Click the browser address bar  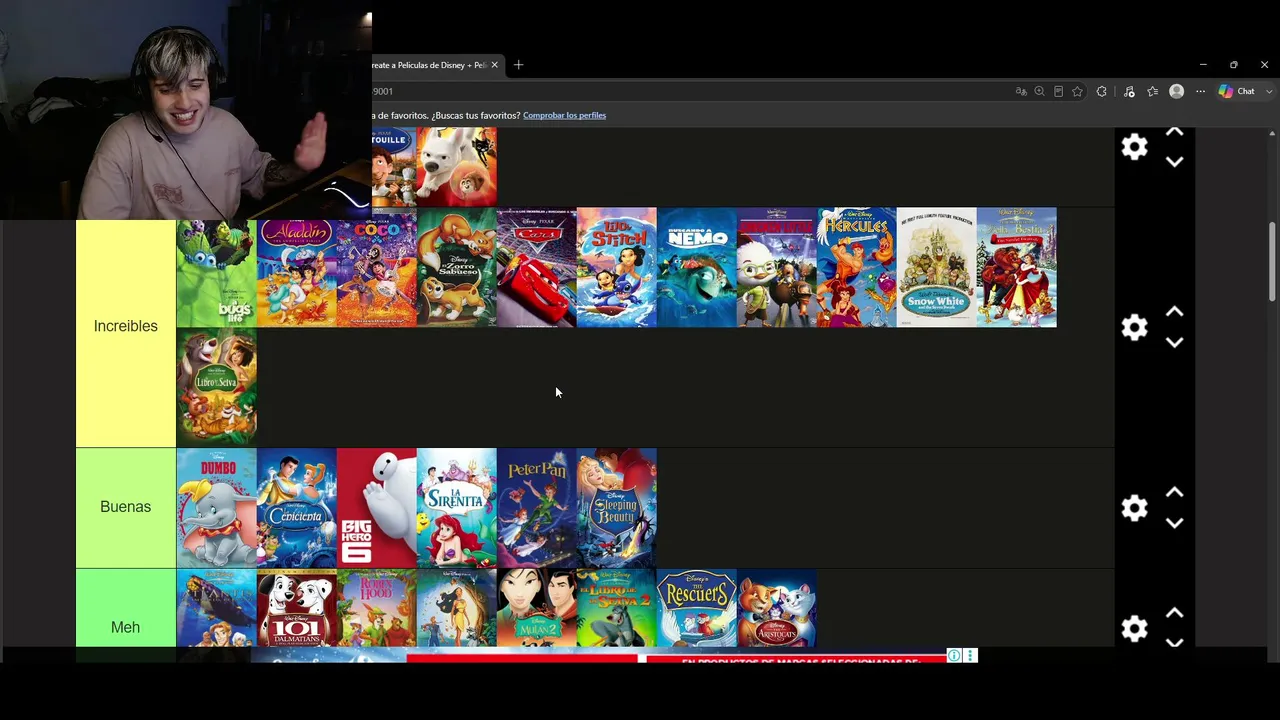690,91
